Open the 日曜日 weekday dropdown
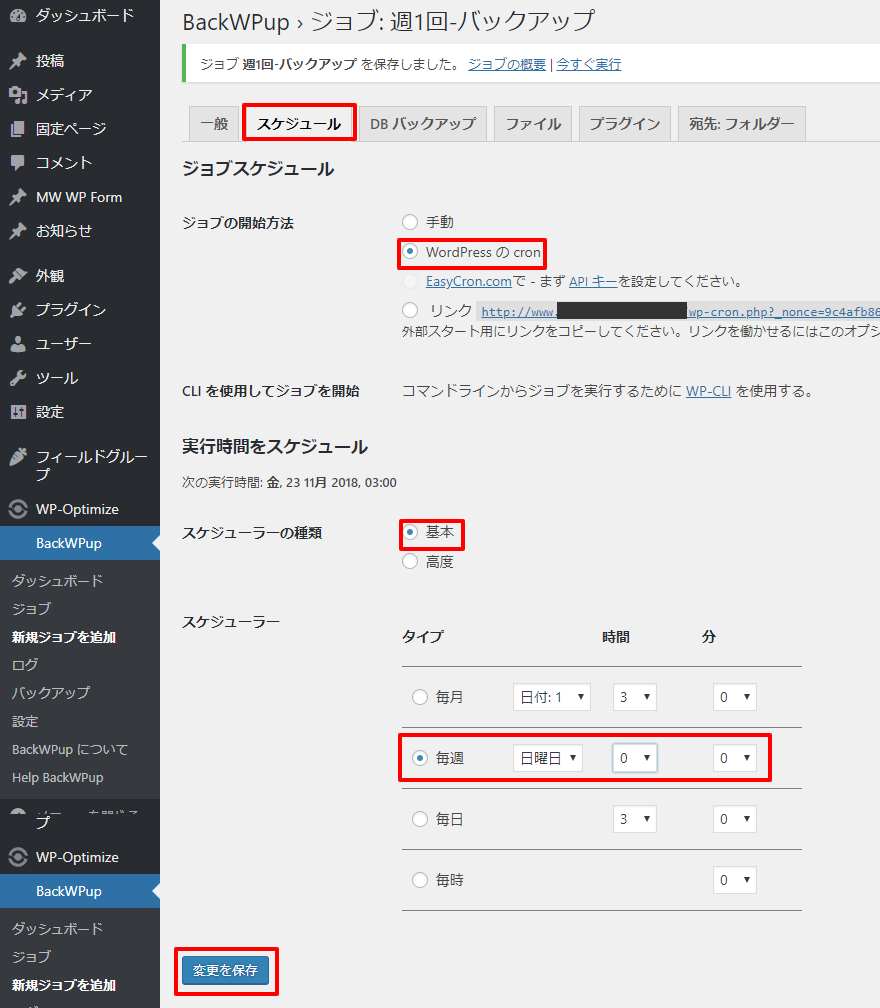The width and height of the screenshot is (880, 1008). pos(548,758)
